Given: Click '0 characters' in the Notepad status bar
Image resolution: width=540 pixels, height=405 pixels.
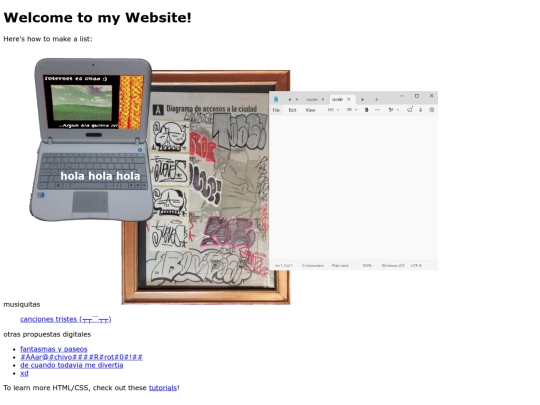Looking at the screenshot, I should point(313,266).
